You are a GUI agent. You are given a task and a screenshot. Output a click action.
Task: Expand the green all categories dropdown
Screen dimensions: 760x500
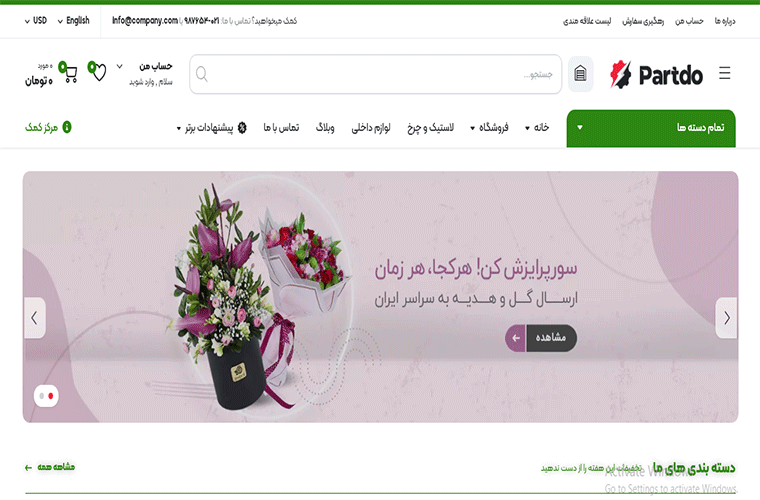[x=651, y=128]
